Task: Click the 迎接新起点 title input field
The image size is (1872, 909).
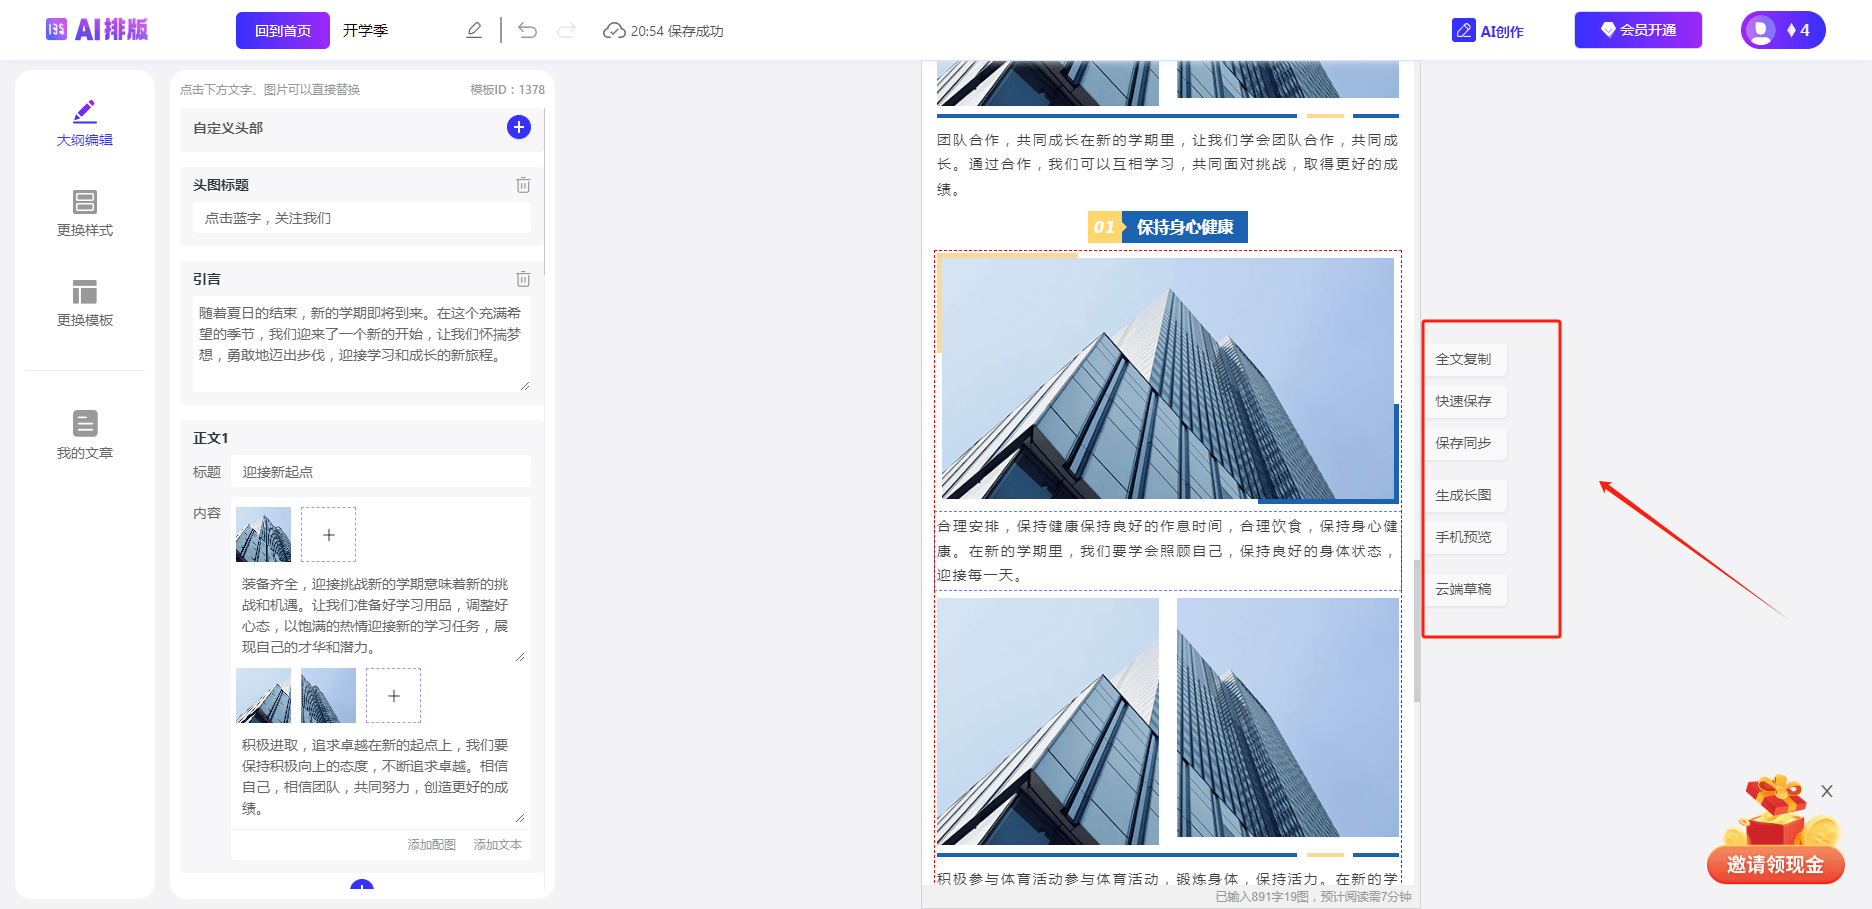Action: click(x=380, y=470)
